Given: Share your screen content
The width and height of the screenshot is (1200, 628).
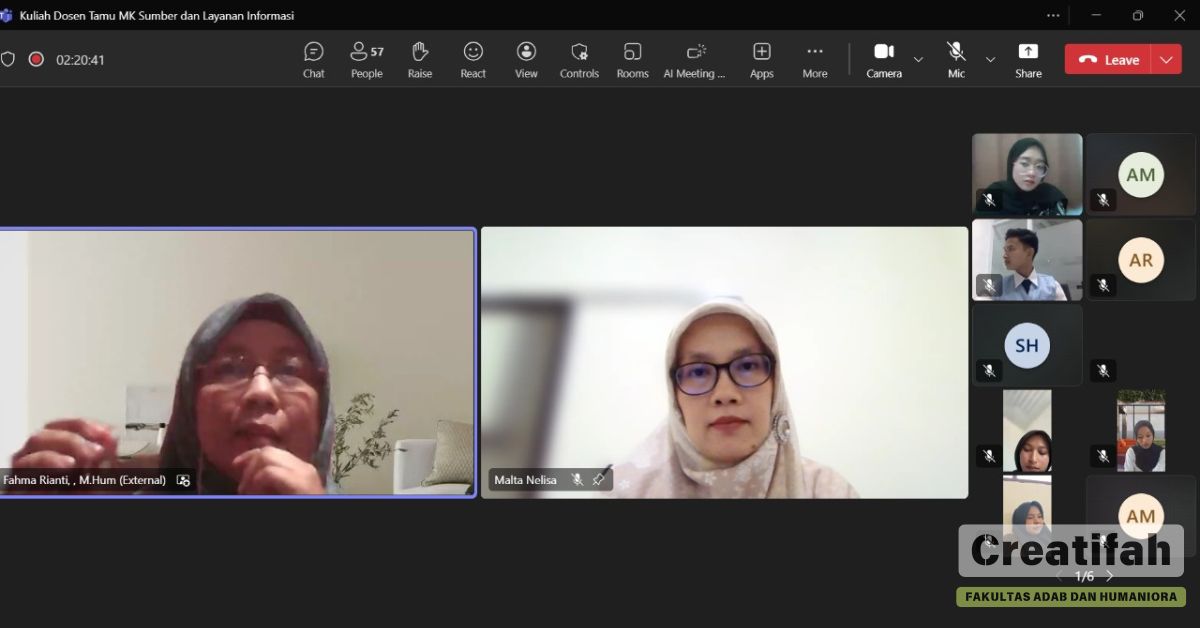Looking at the screenshot, I should (x=1028, y=59).
